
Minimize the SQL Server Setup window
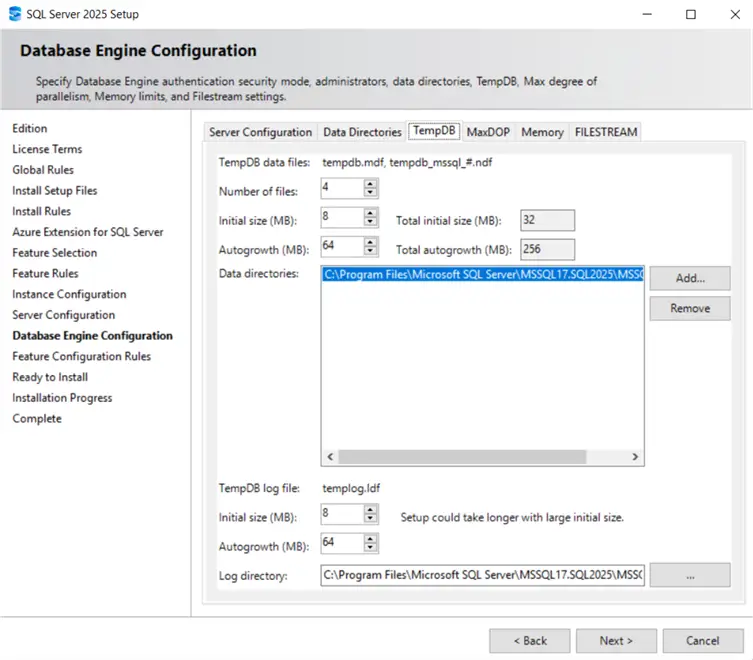(647, 14)
